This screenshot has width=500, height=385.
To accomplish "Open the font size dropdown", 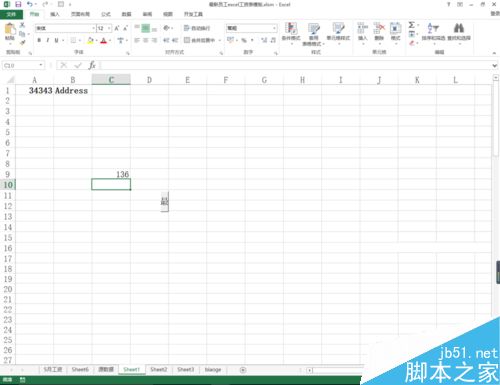I will click(109, 28).
